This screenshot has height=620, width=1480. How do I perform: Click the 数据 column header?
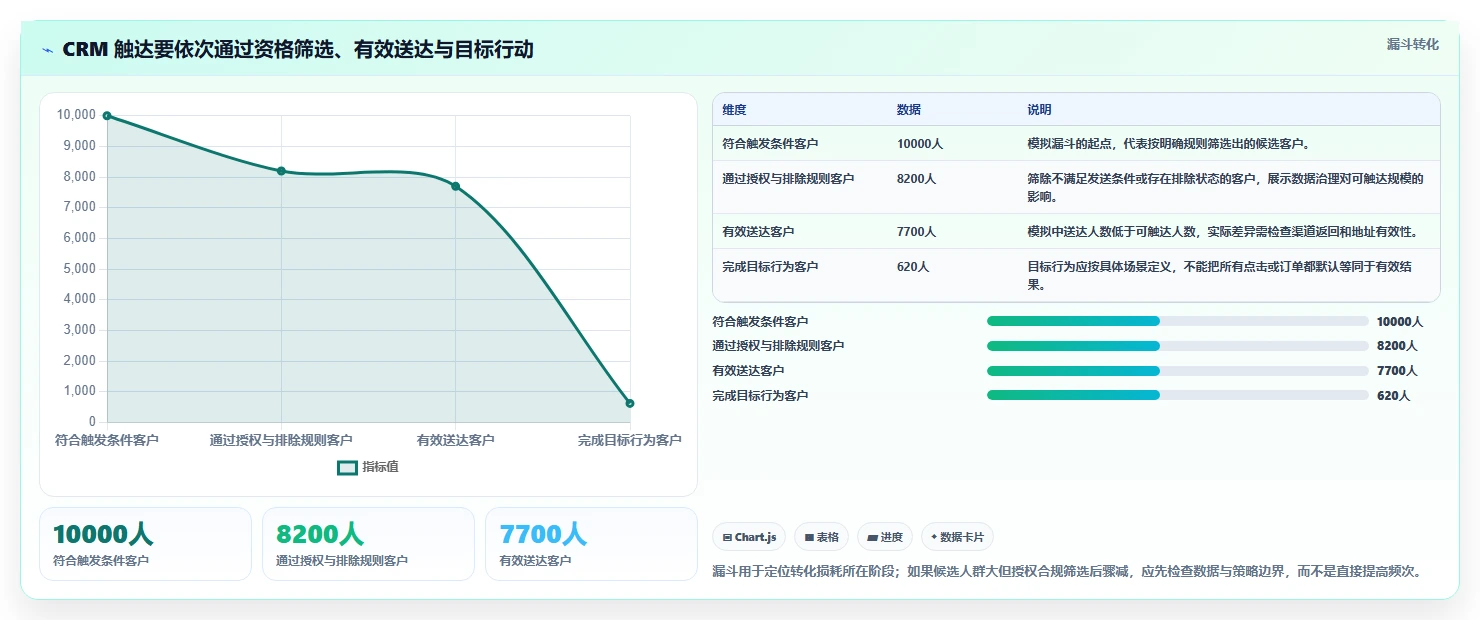(909, 110)
